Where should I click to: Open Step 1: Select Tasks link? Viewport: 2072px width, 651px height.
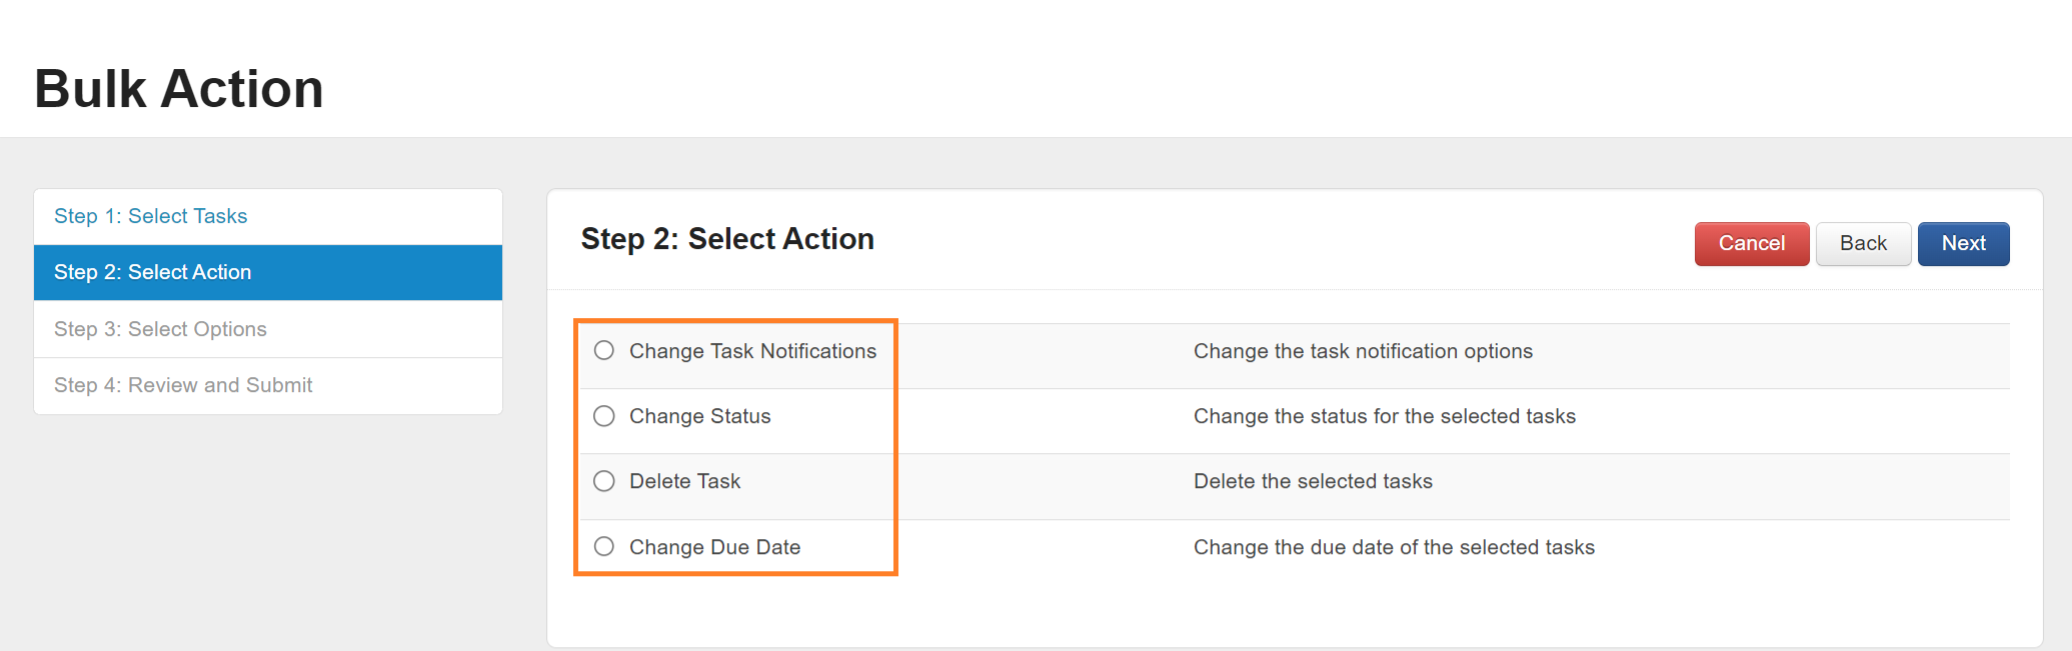click(x=151, y=216)
